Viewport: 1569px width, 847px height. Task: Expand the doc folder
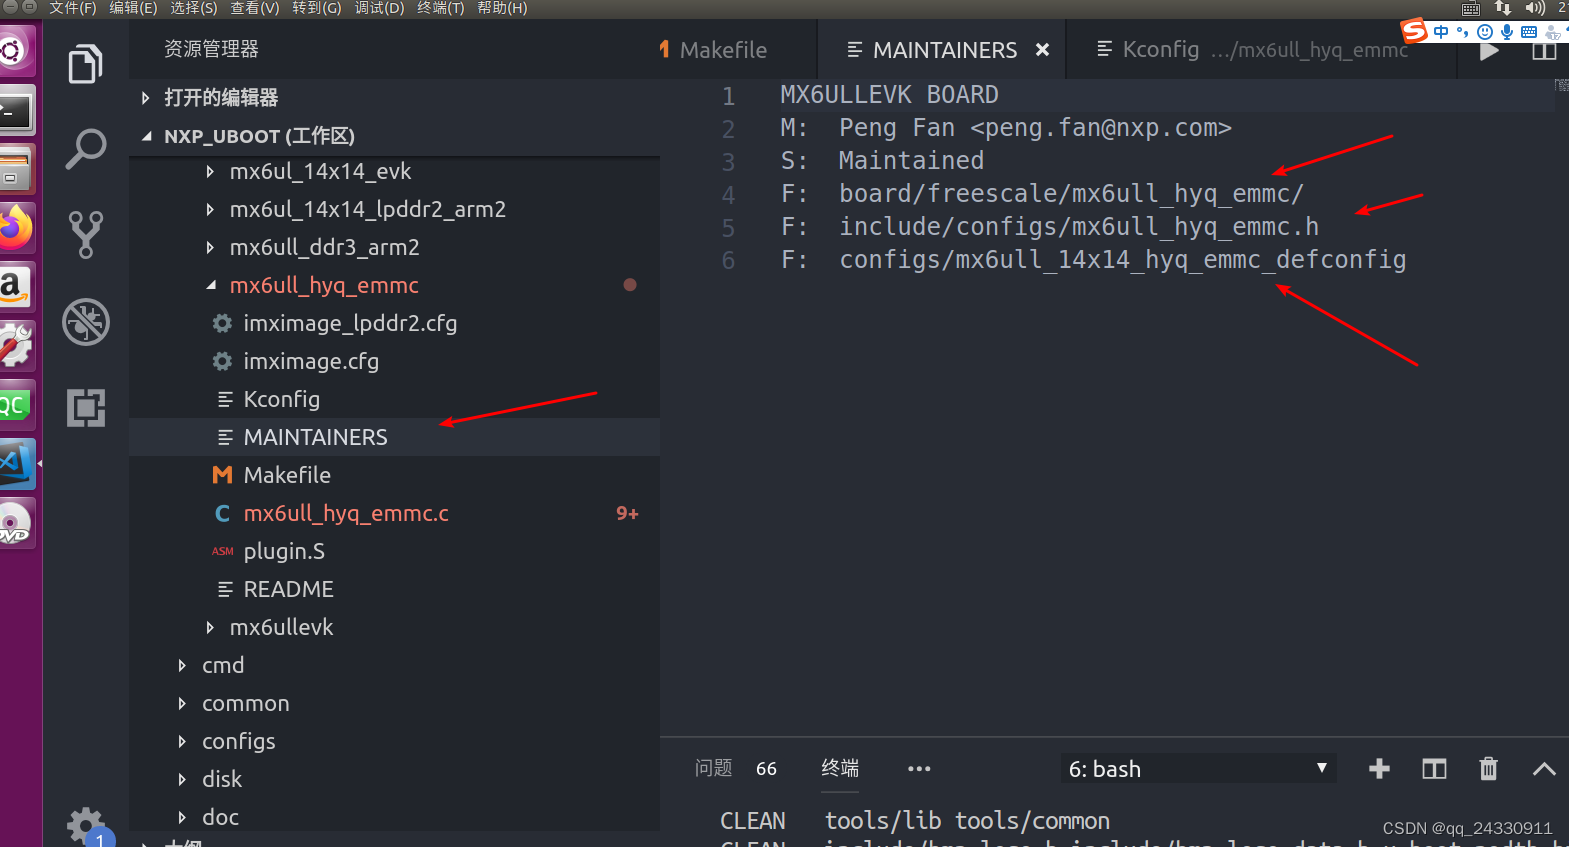(x=220, y=817)
